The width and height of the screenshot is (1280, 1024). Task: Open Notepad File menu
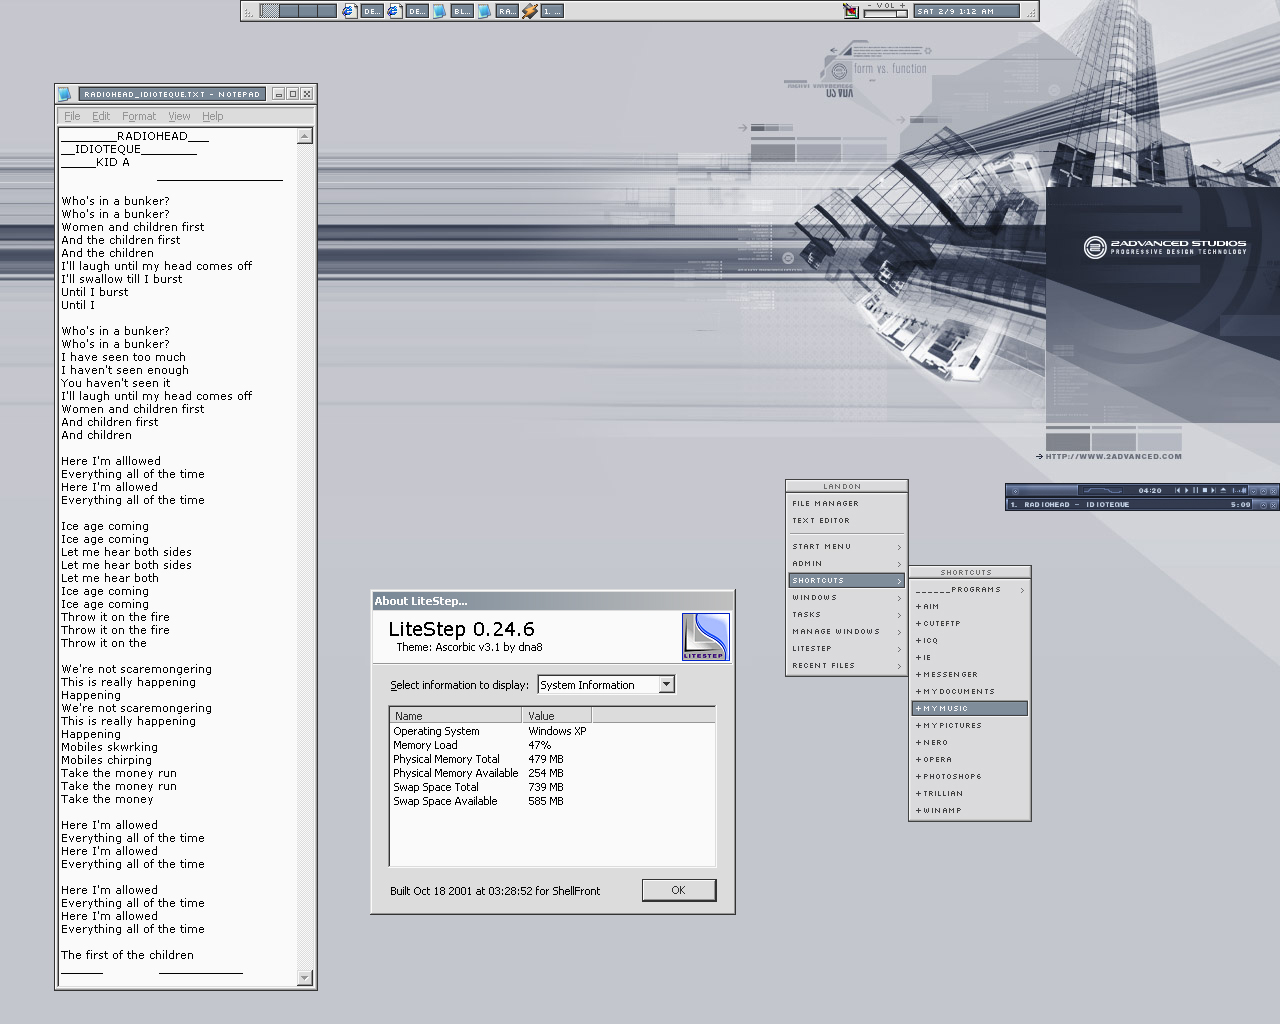[x=72, y=116]
